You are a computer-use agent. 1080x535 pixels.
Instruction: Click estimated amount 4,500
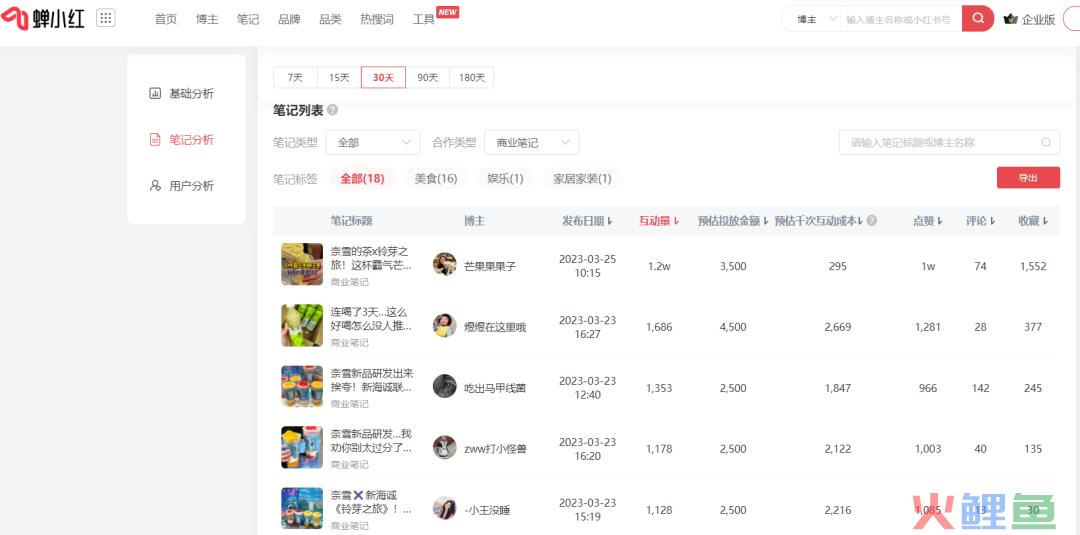tap(733, 327)
